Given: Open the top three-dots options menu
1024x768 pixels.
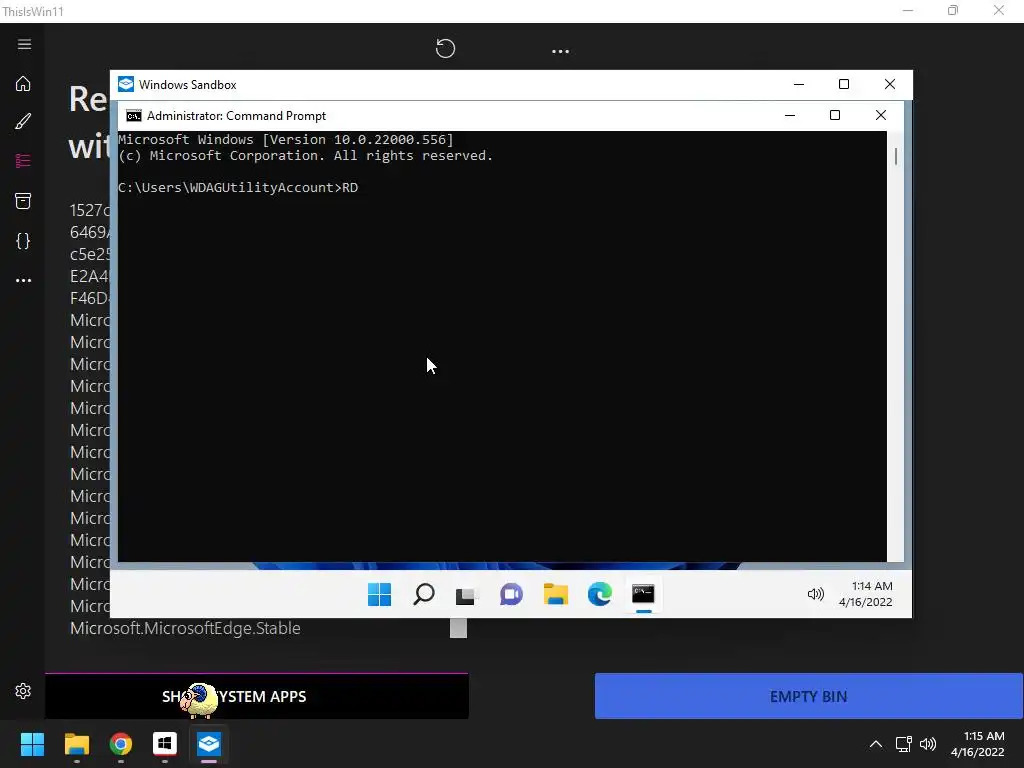Looking at the screenshot, I should [560, 51].
